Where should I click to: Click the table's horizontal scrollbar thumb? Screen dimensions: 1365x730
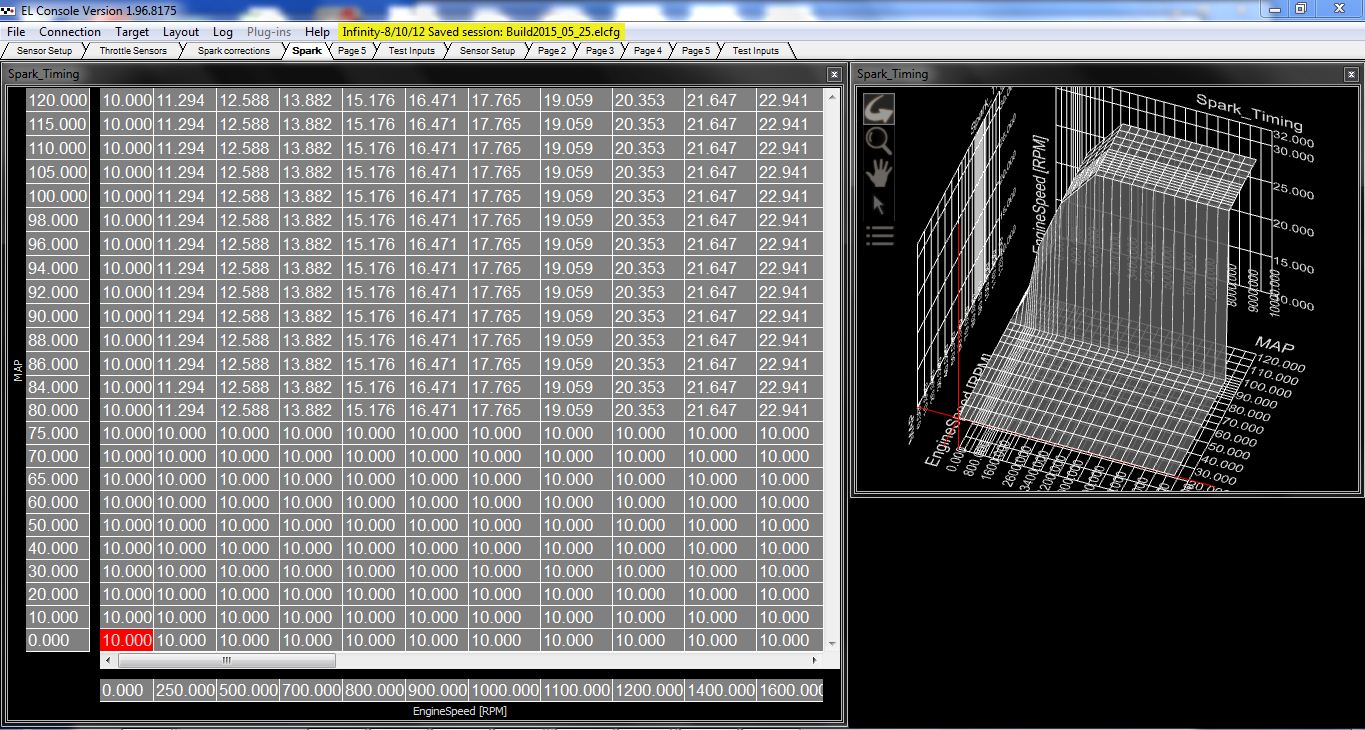[226, 661]
